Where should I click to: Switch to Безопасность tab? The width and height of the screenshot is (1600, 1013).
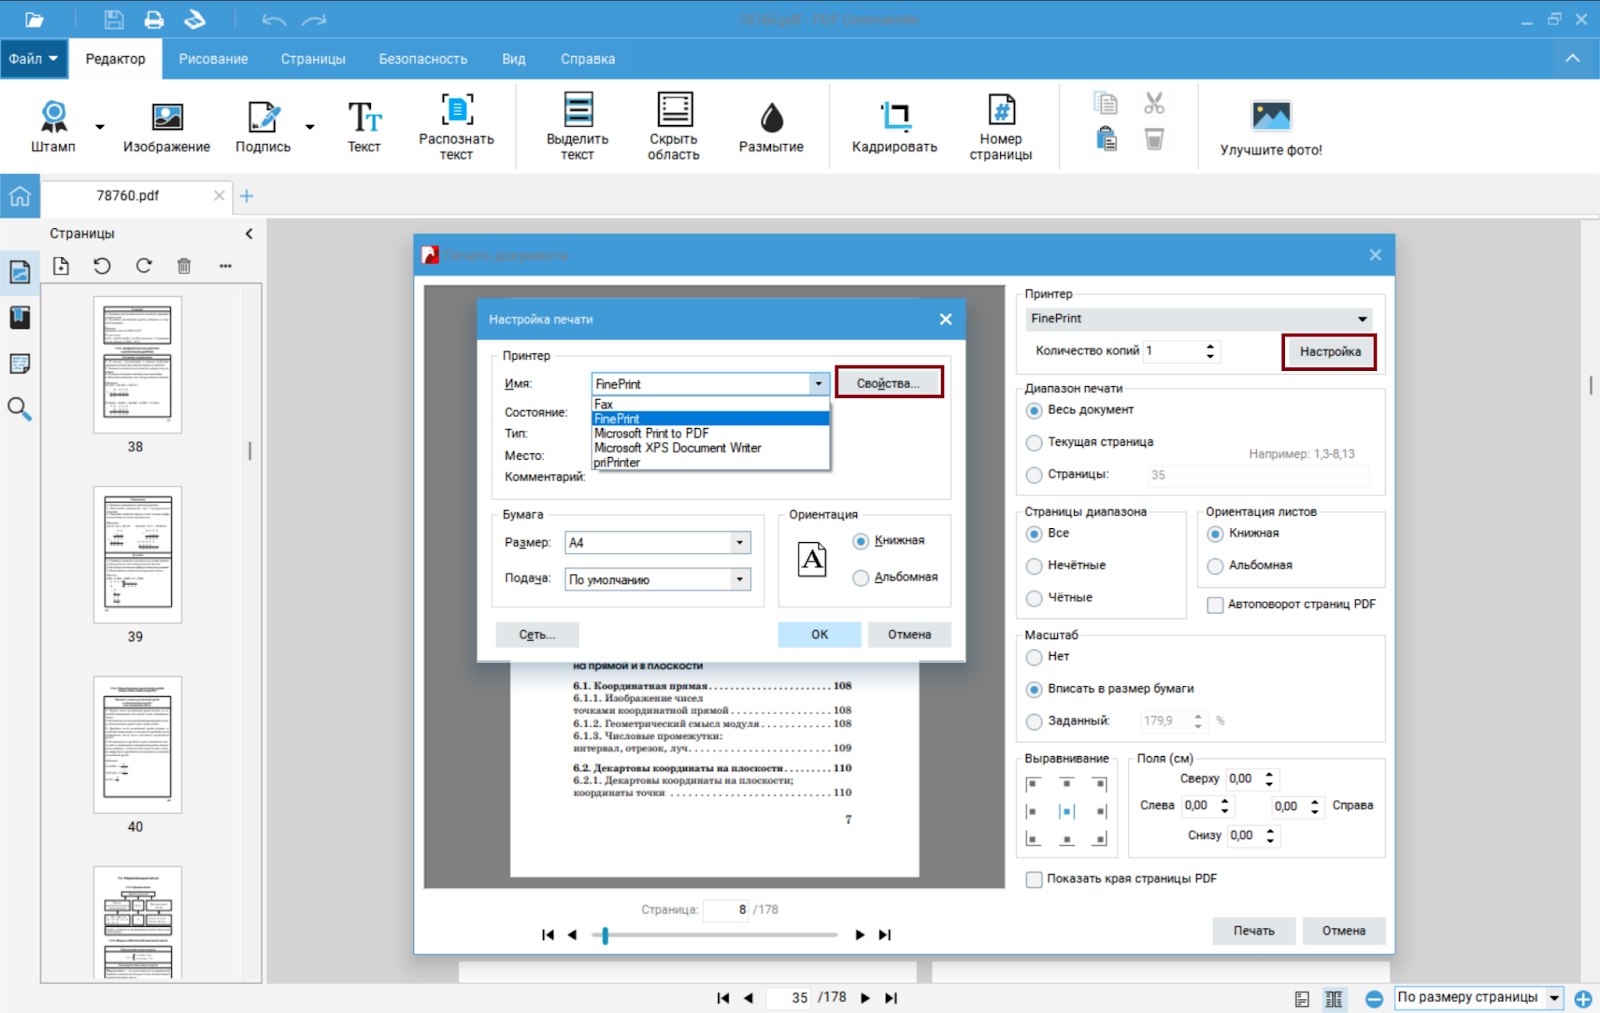click(x=423, y=59)
